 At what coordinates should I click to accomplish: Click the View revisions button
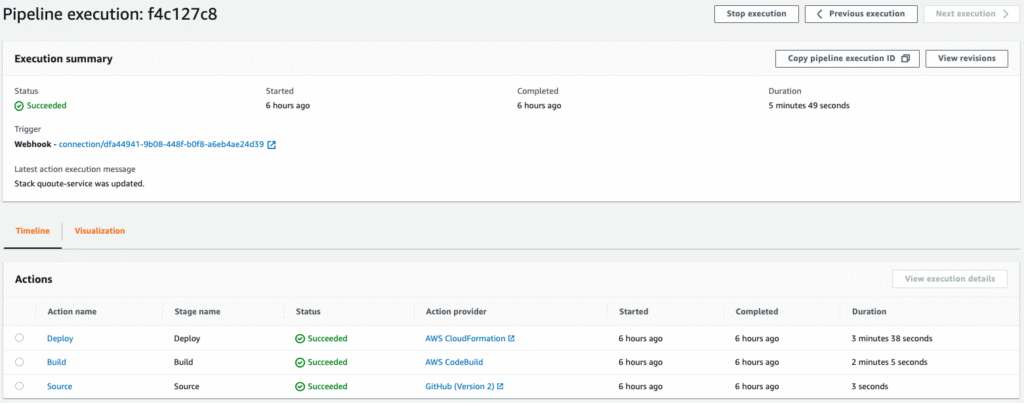966,59
